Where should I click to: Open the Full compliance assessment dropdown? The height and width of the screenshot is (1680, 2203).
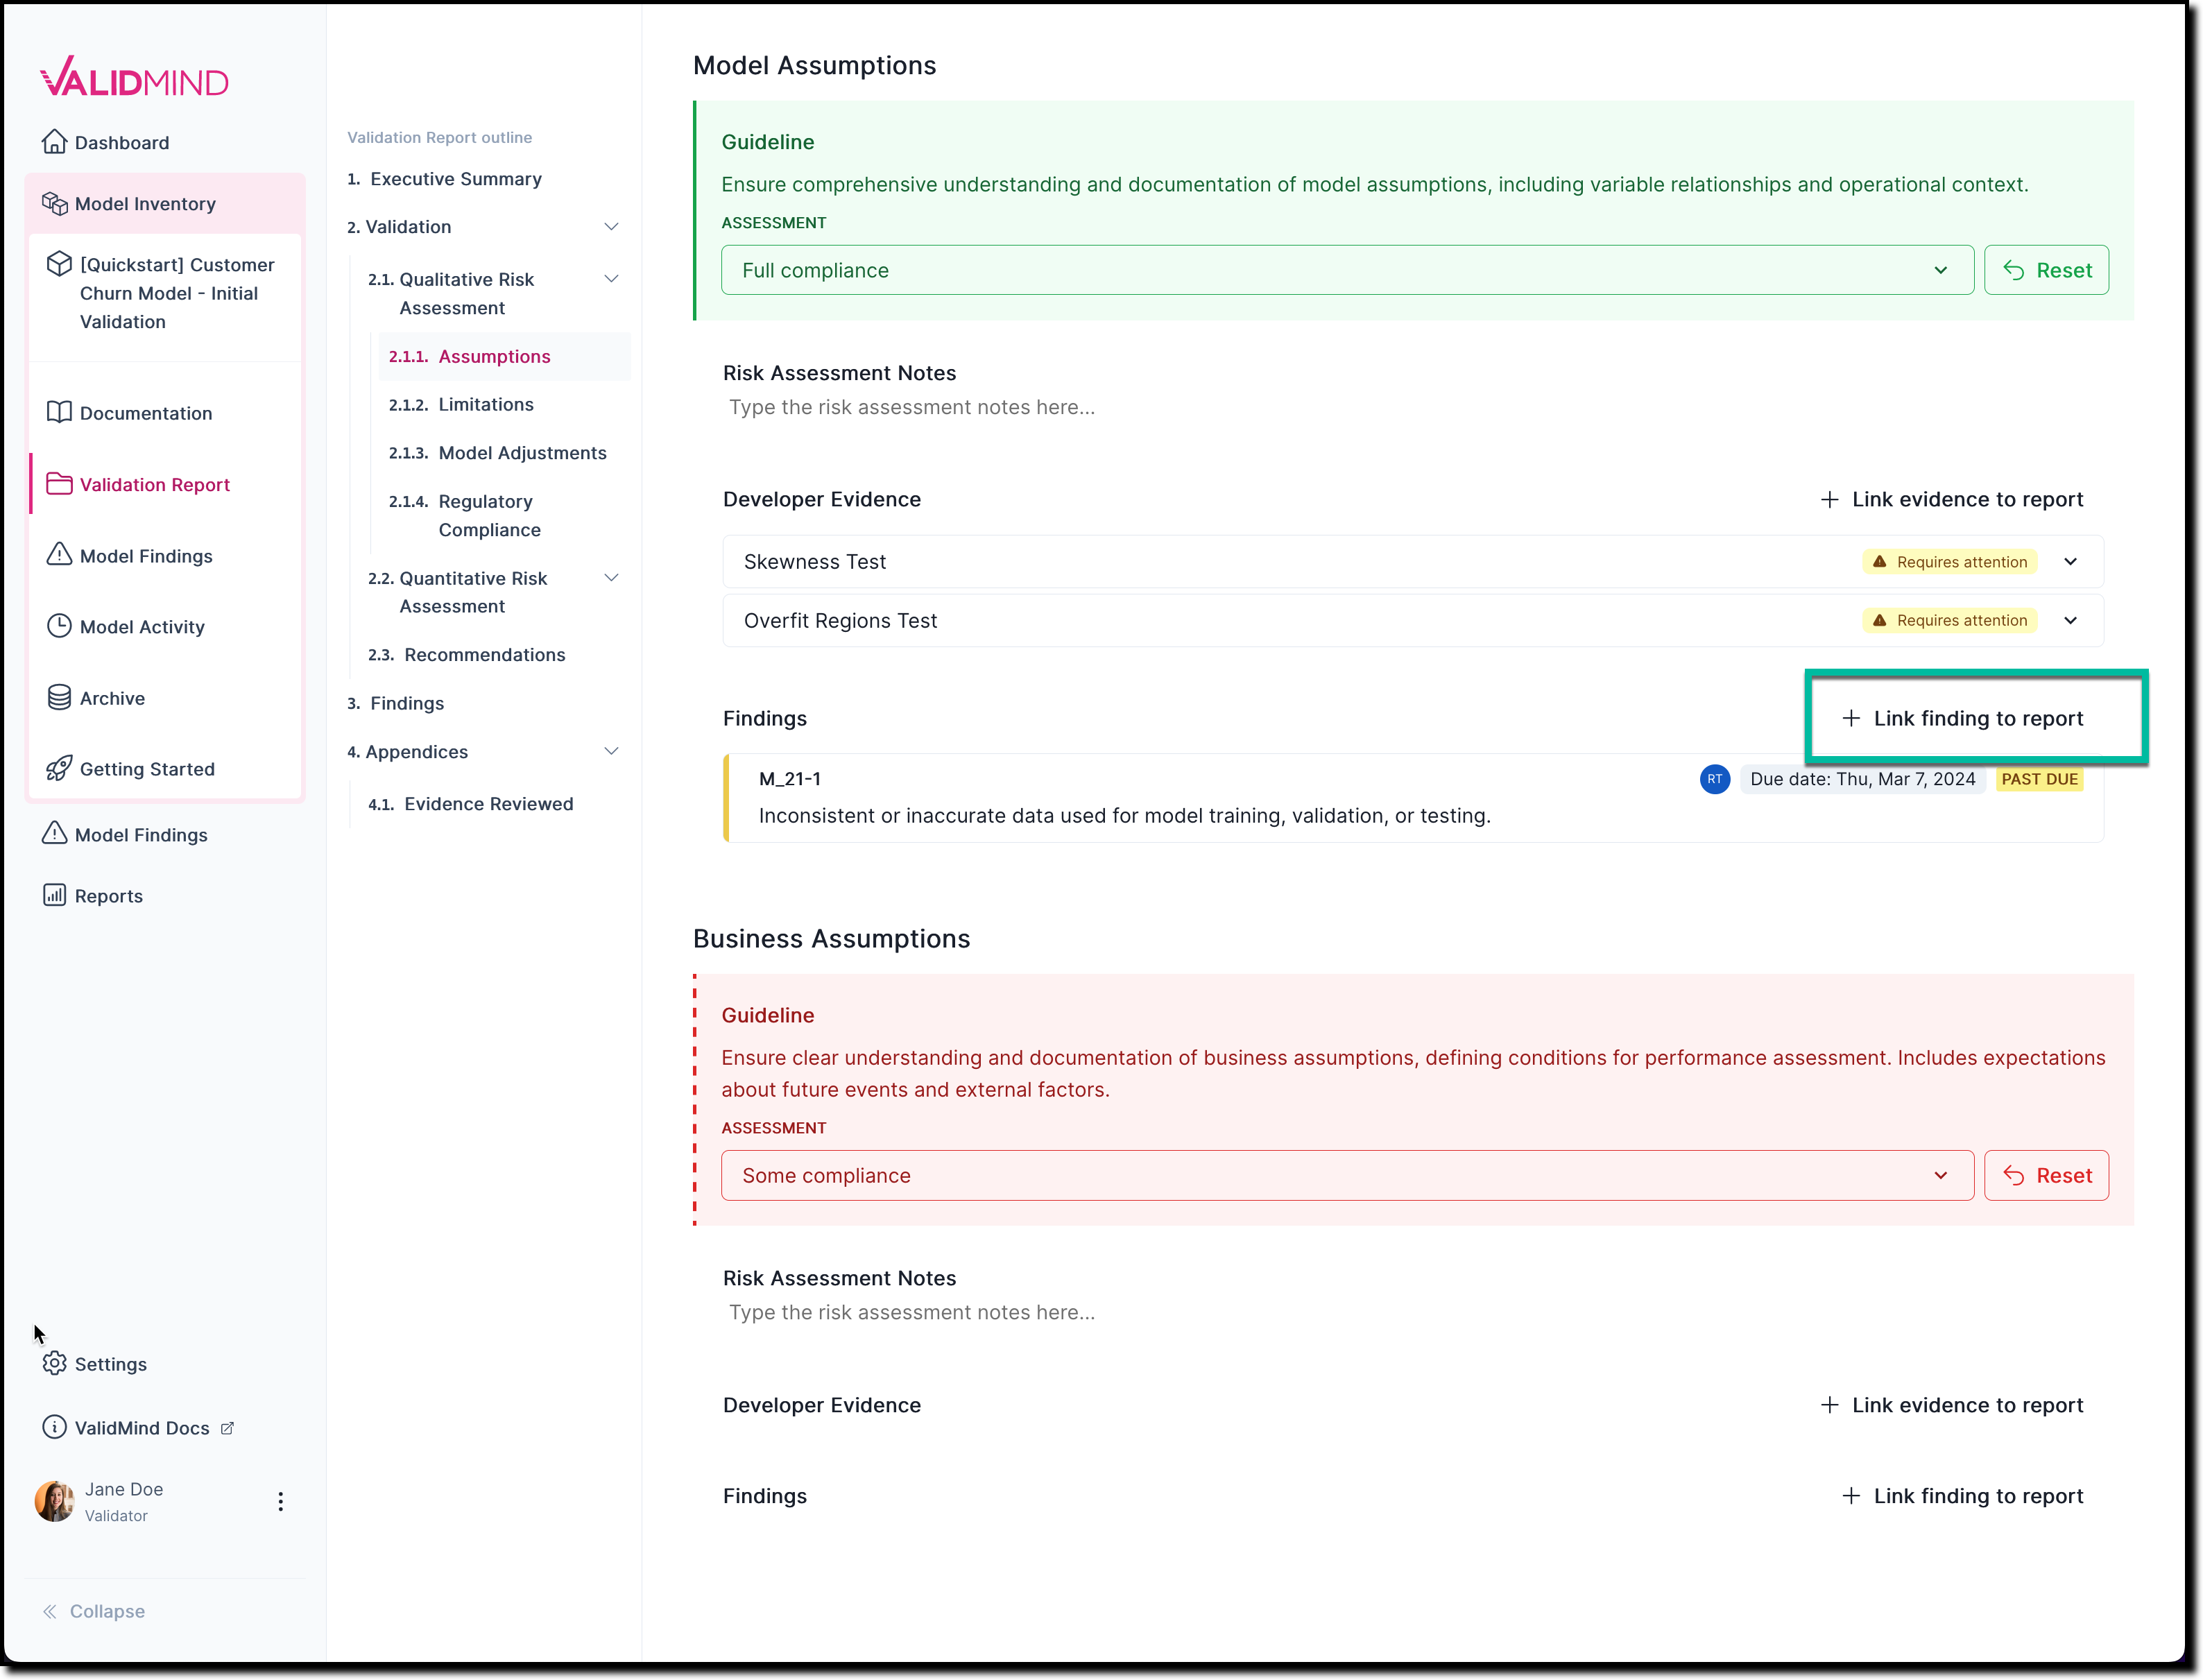pyautogui.click(x=1941, y=270)
